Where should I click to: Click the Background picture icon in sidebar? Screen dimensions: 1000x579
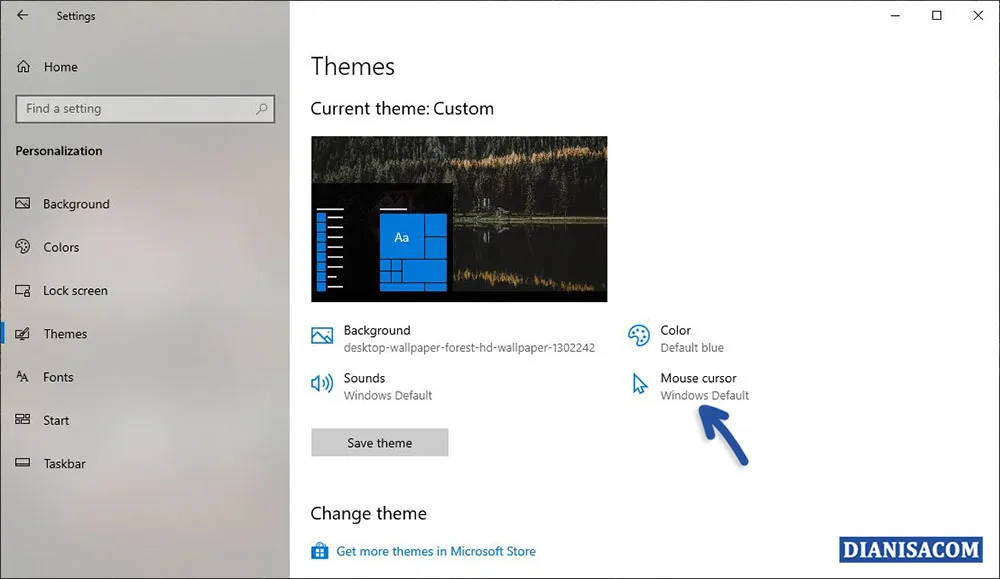[23, 204]
